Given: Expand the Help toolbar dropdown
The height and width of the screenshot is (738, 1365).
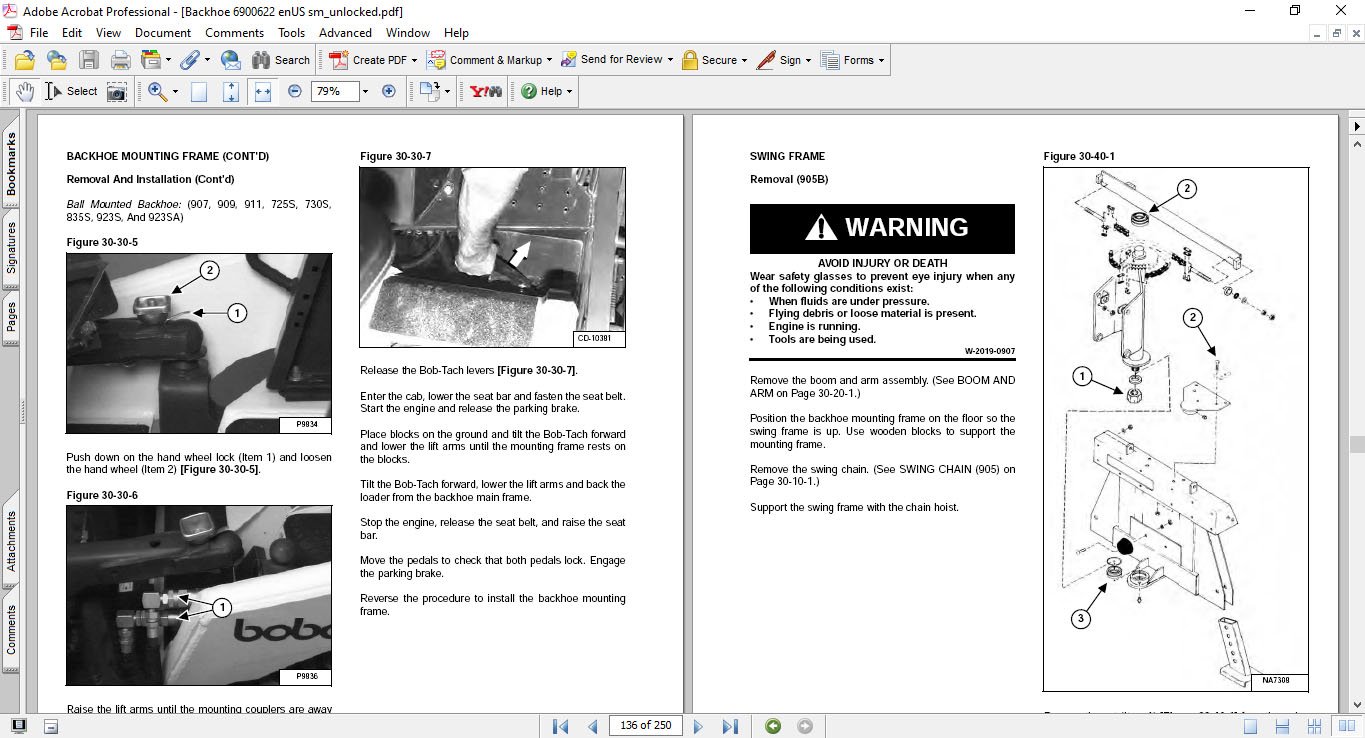Looking at the screenshot, I should click(569, 91).
